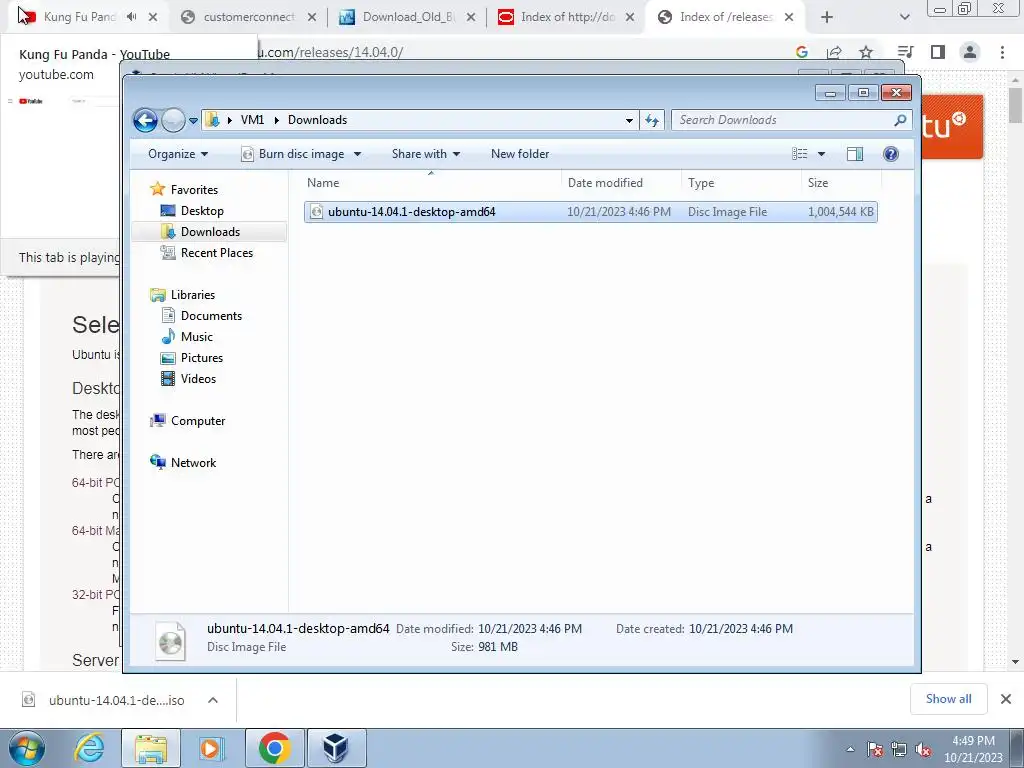Image resolution: width=1024 pixels, height=768 pixels.
Task: Select Downloads in the address breadcrumb
Action: tap(317, 120)
